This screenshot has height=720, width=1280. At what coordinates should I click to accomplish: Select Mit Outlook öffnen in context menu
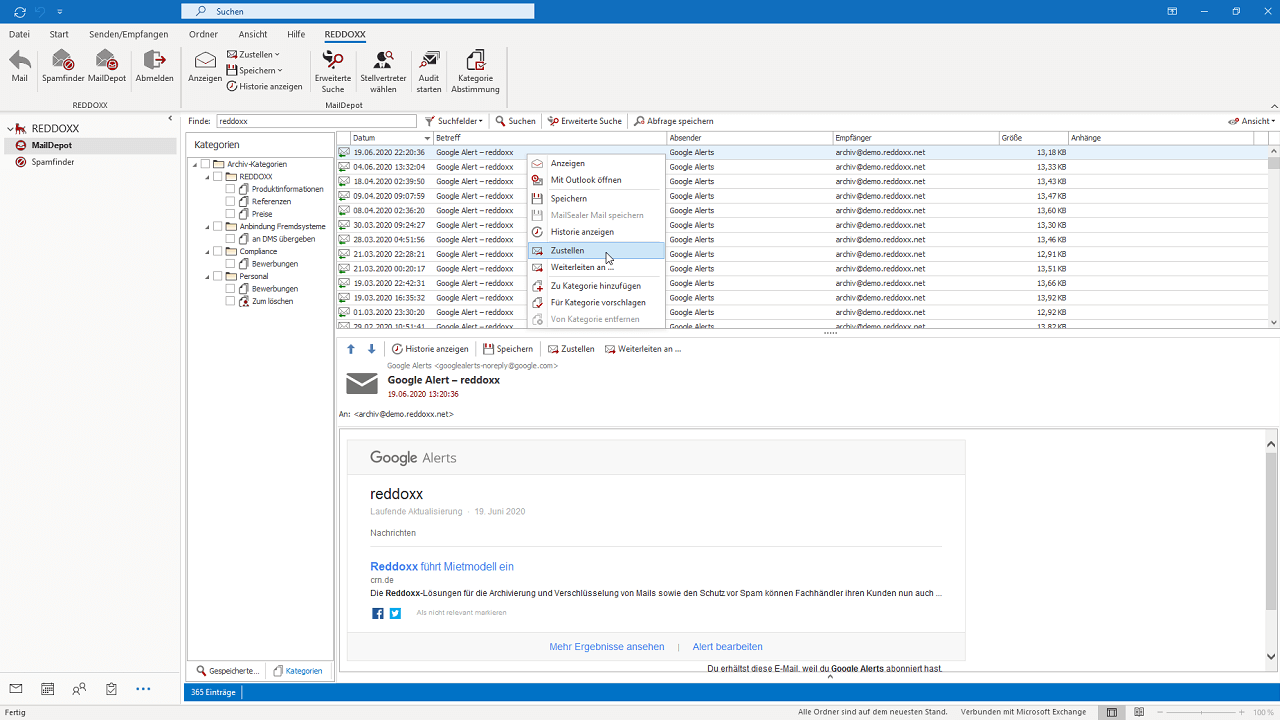point(596,180)
